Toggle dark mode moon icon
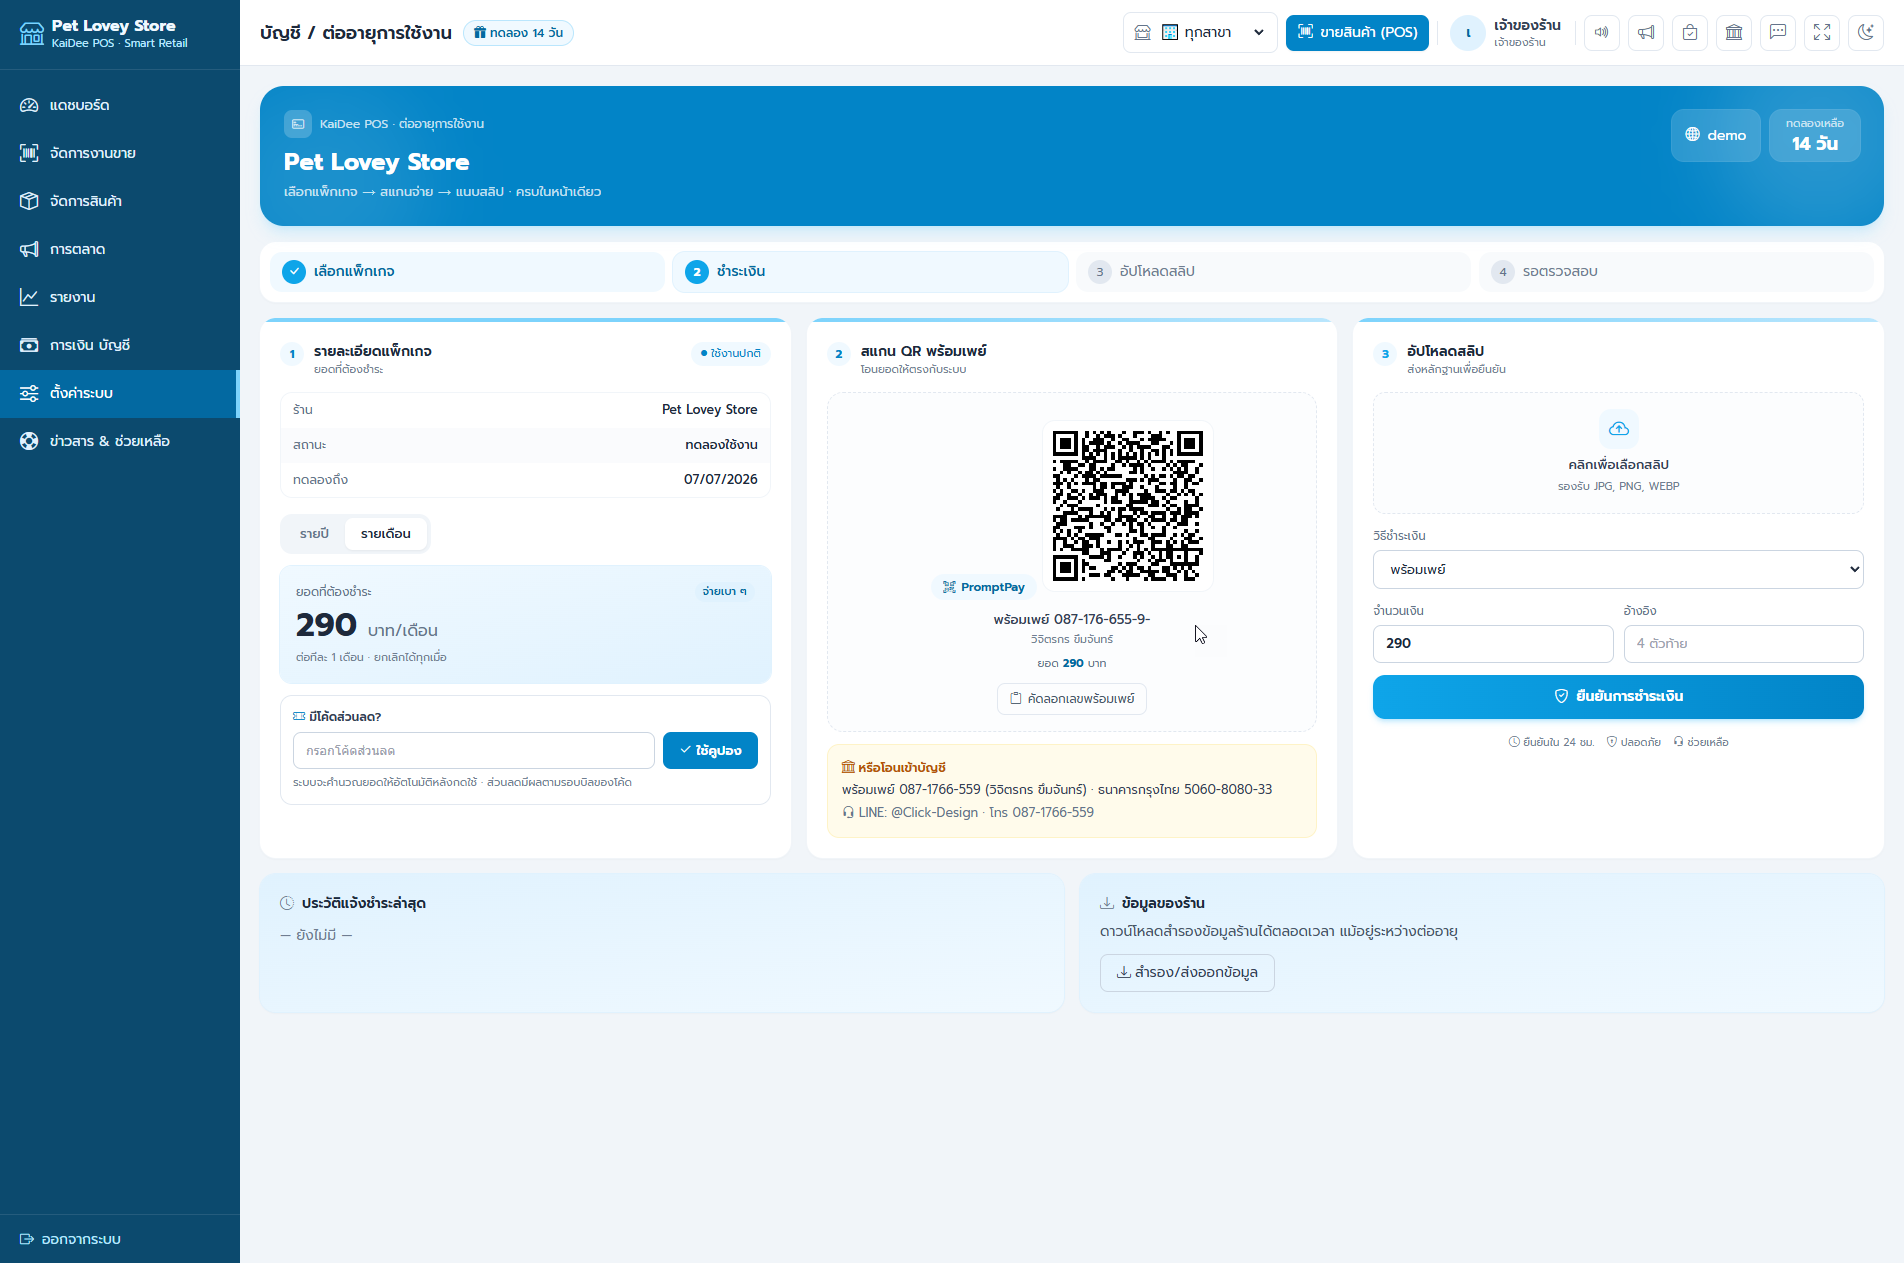Image resolution: width=1904 pixels, height=1263 pixels. click(x=1866, y=33)
